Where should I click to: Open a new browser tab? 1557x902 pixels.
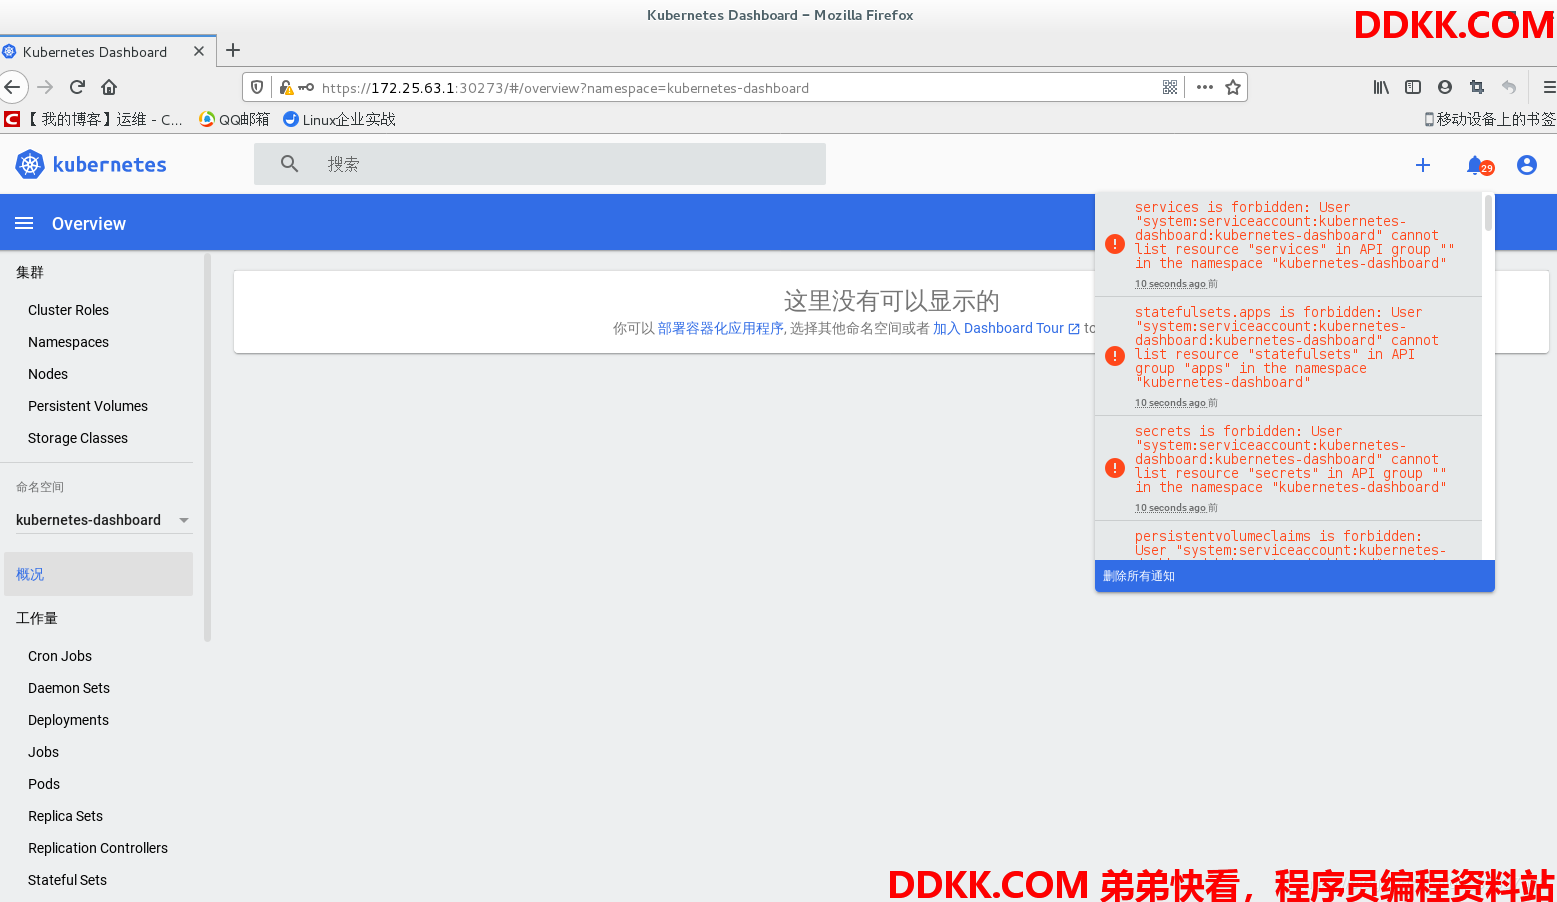pyautogui.click(x=233, y=50)
